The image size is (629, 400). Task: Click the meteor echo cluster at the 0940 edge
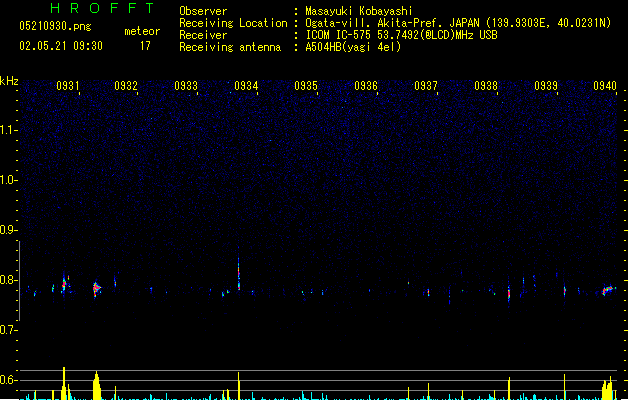tap(609, 290)
